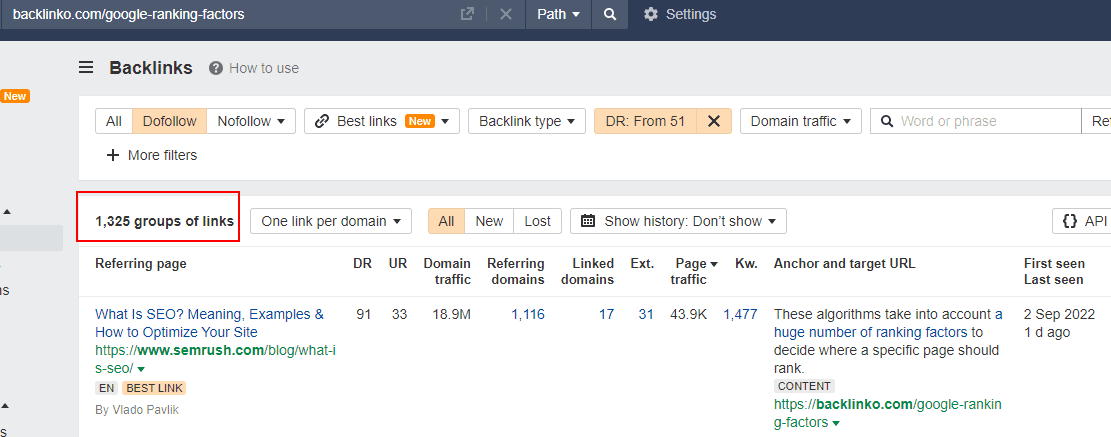Click the CONTENT badge
The image size is (1111, 437).
(804, 386)
